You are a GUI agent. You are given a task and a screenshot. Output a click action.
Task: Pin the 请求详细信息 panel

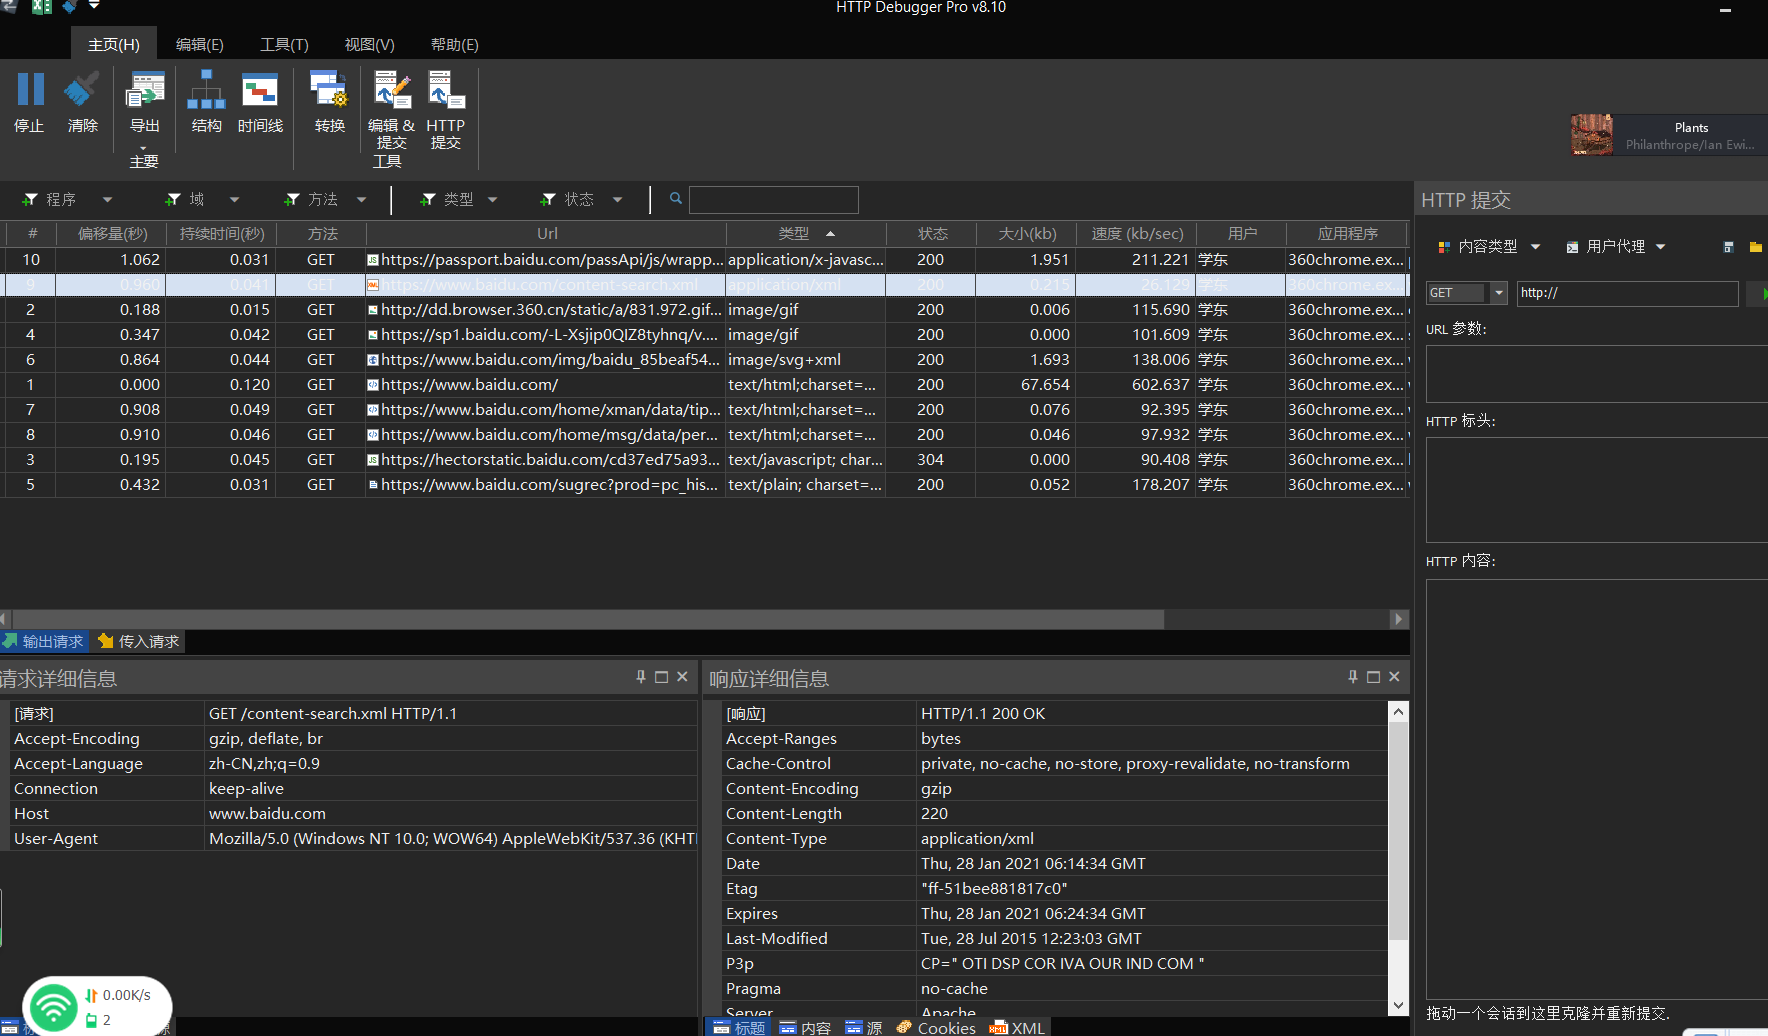pos(641,677)
